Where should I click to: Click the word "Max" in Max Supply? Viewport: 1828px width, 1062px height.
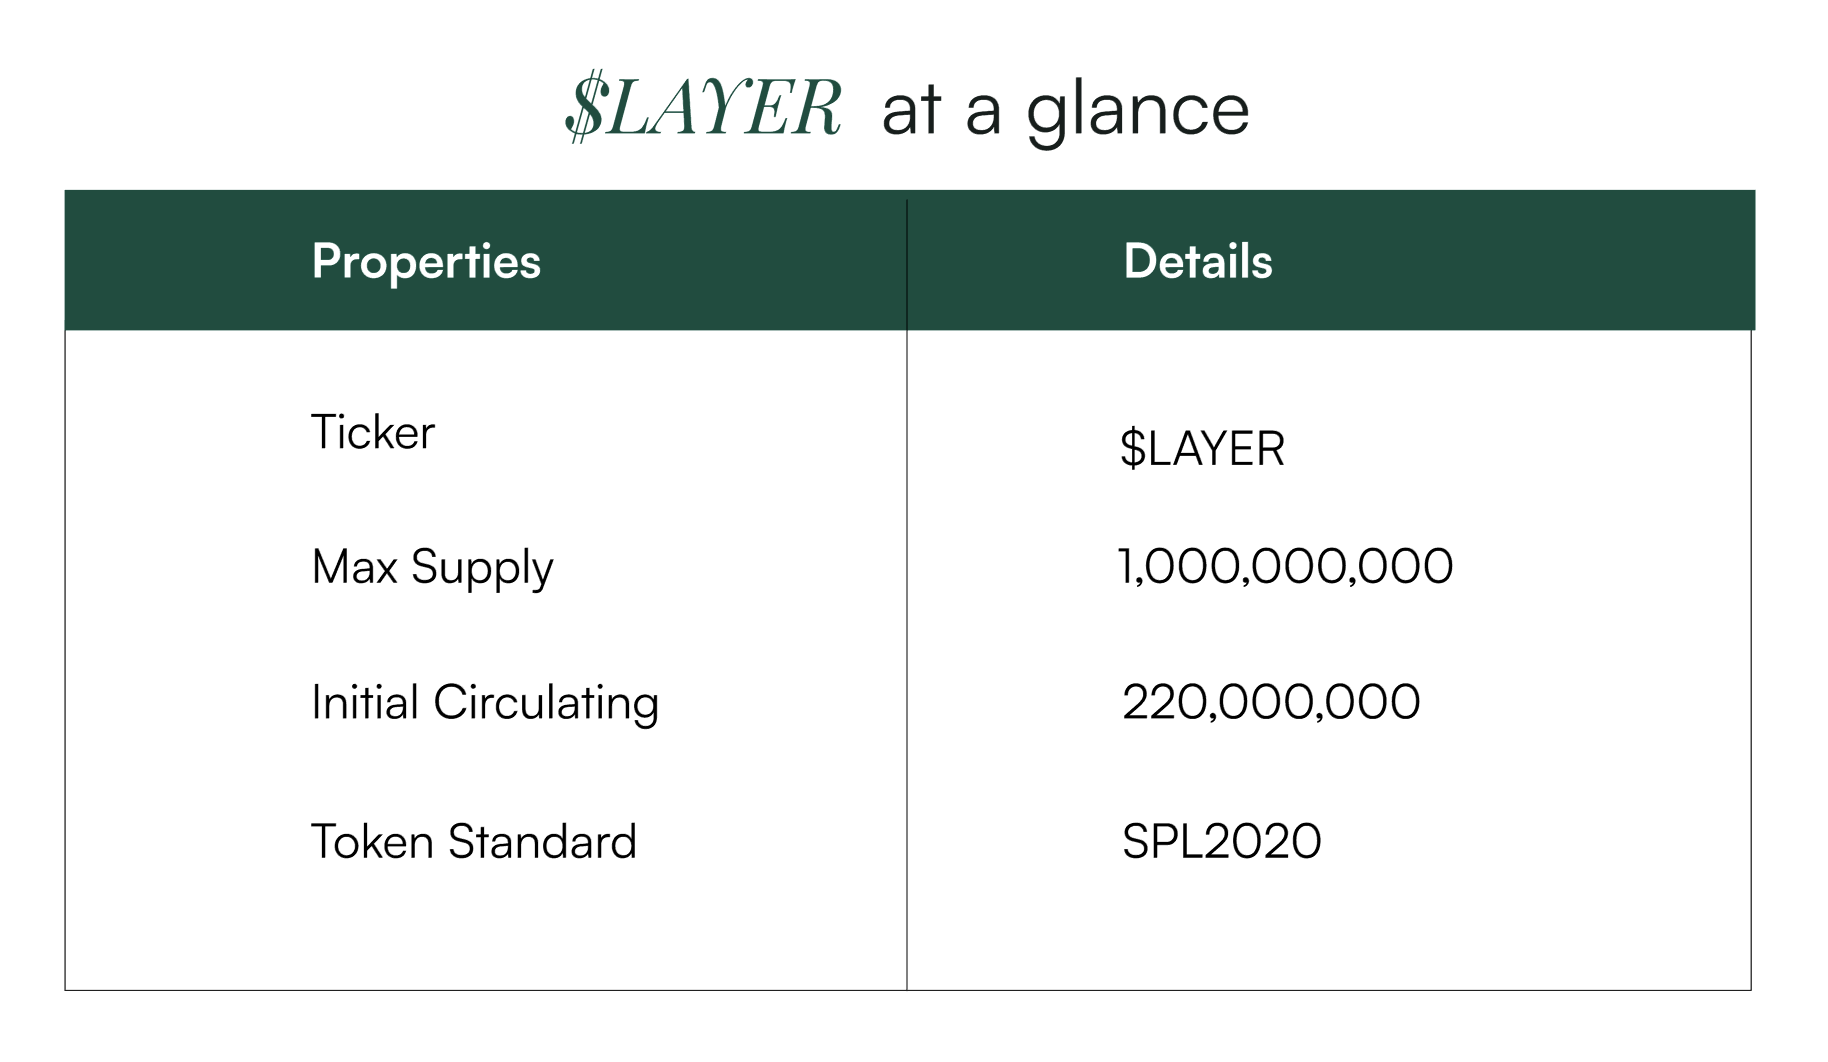pos(355,566)
